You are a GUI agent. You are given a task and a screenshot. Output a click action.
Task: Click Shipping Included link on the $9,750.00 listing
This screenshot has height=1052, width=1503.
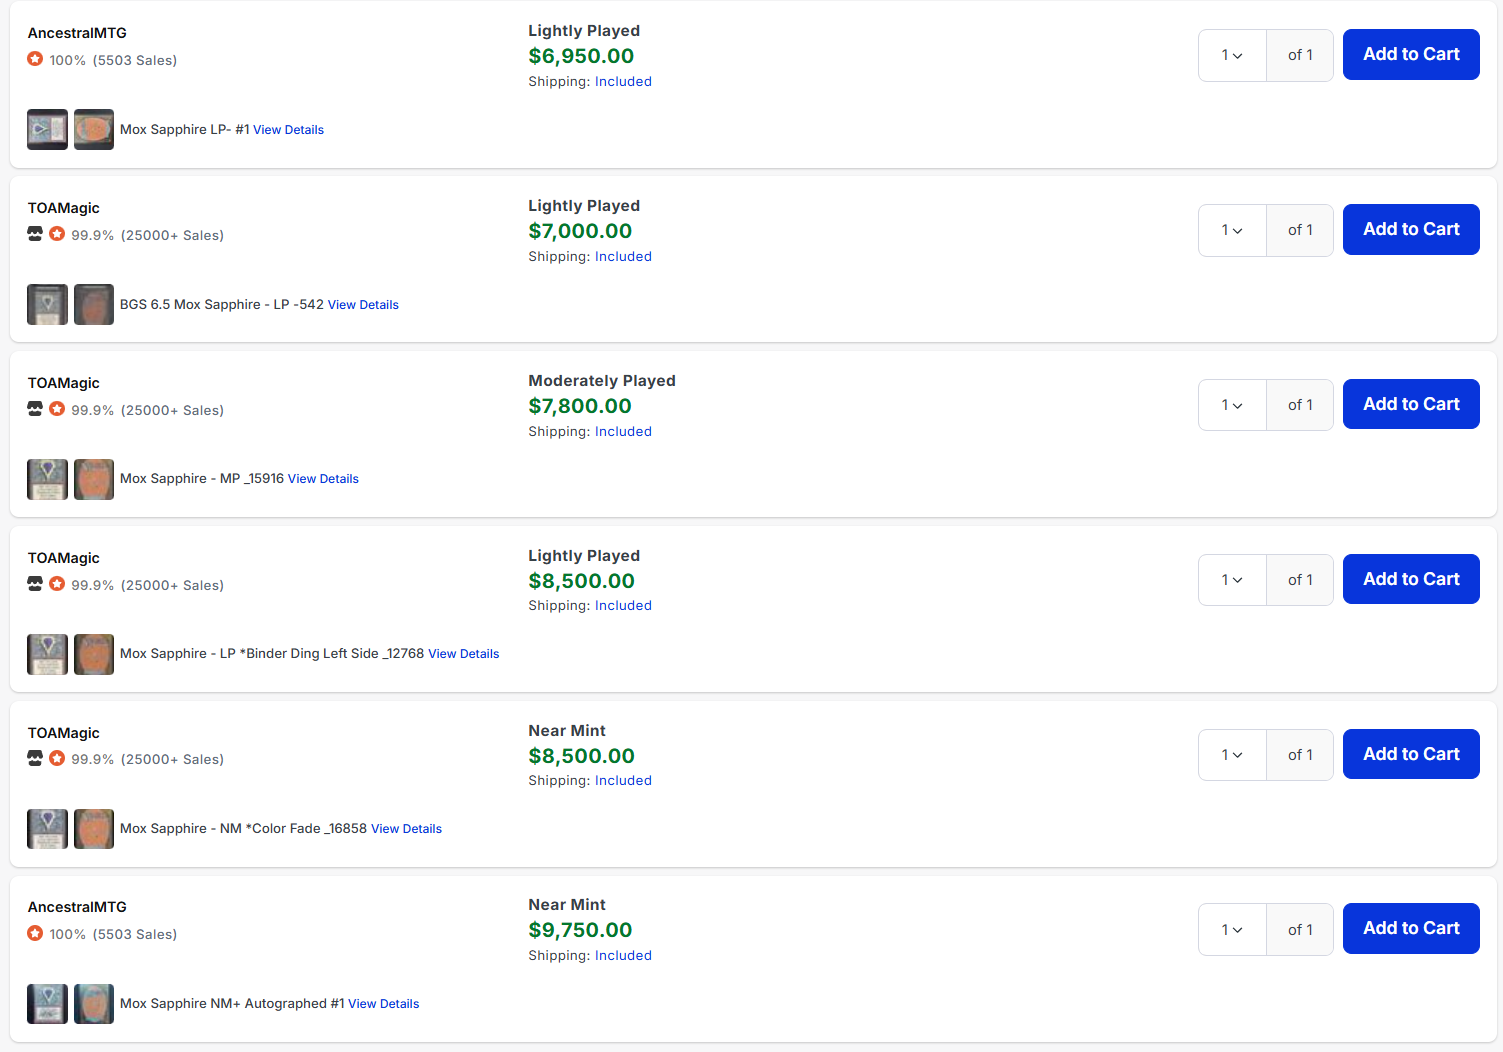point(623,956)
